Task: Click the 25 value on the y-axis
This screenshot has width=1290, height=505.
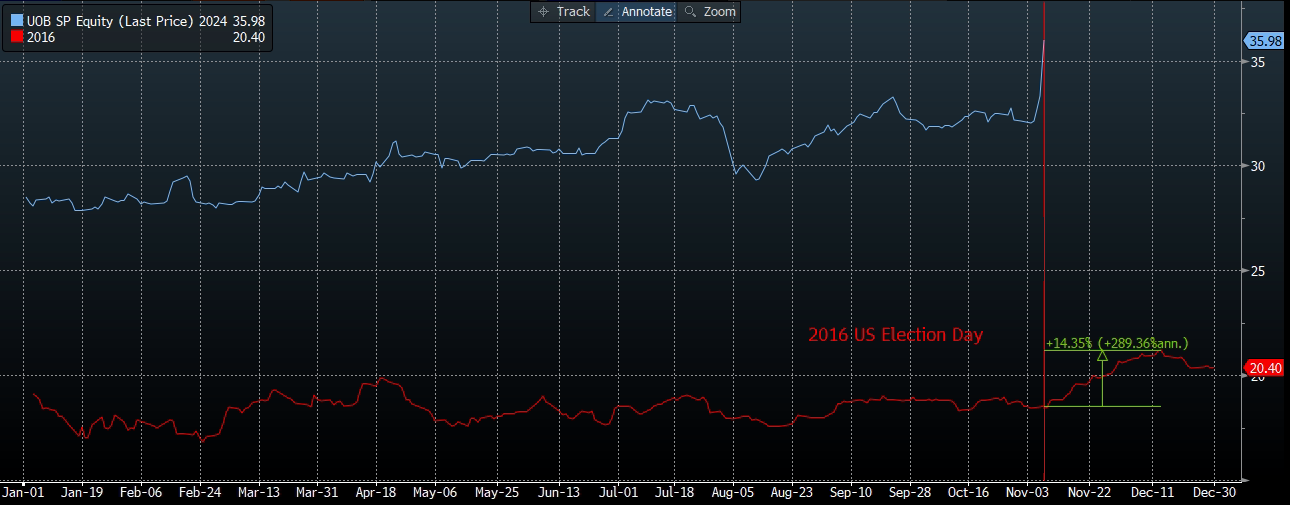Action: [x=1251, y=271]
